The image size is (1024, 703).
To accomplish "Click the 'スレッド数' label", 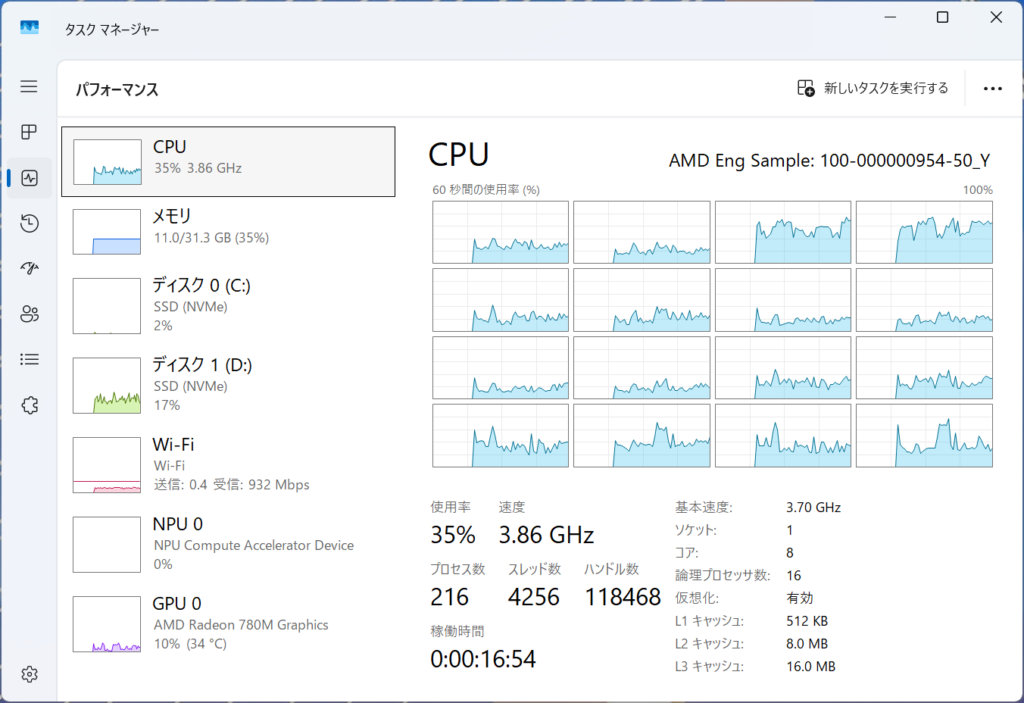I will click(534, 568).
